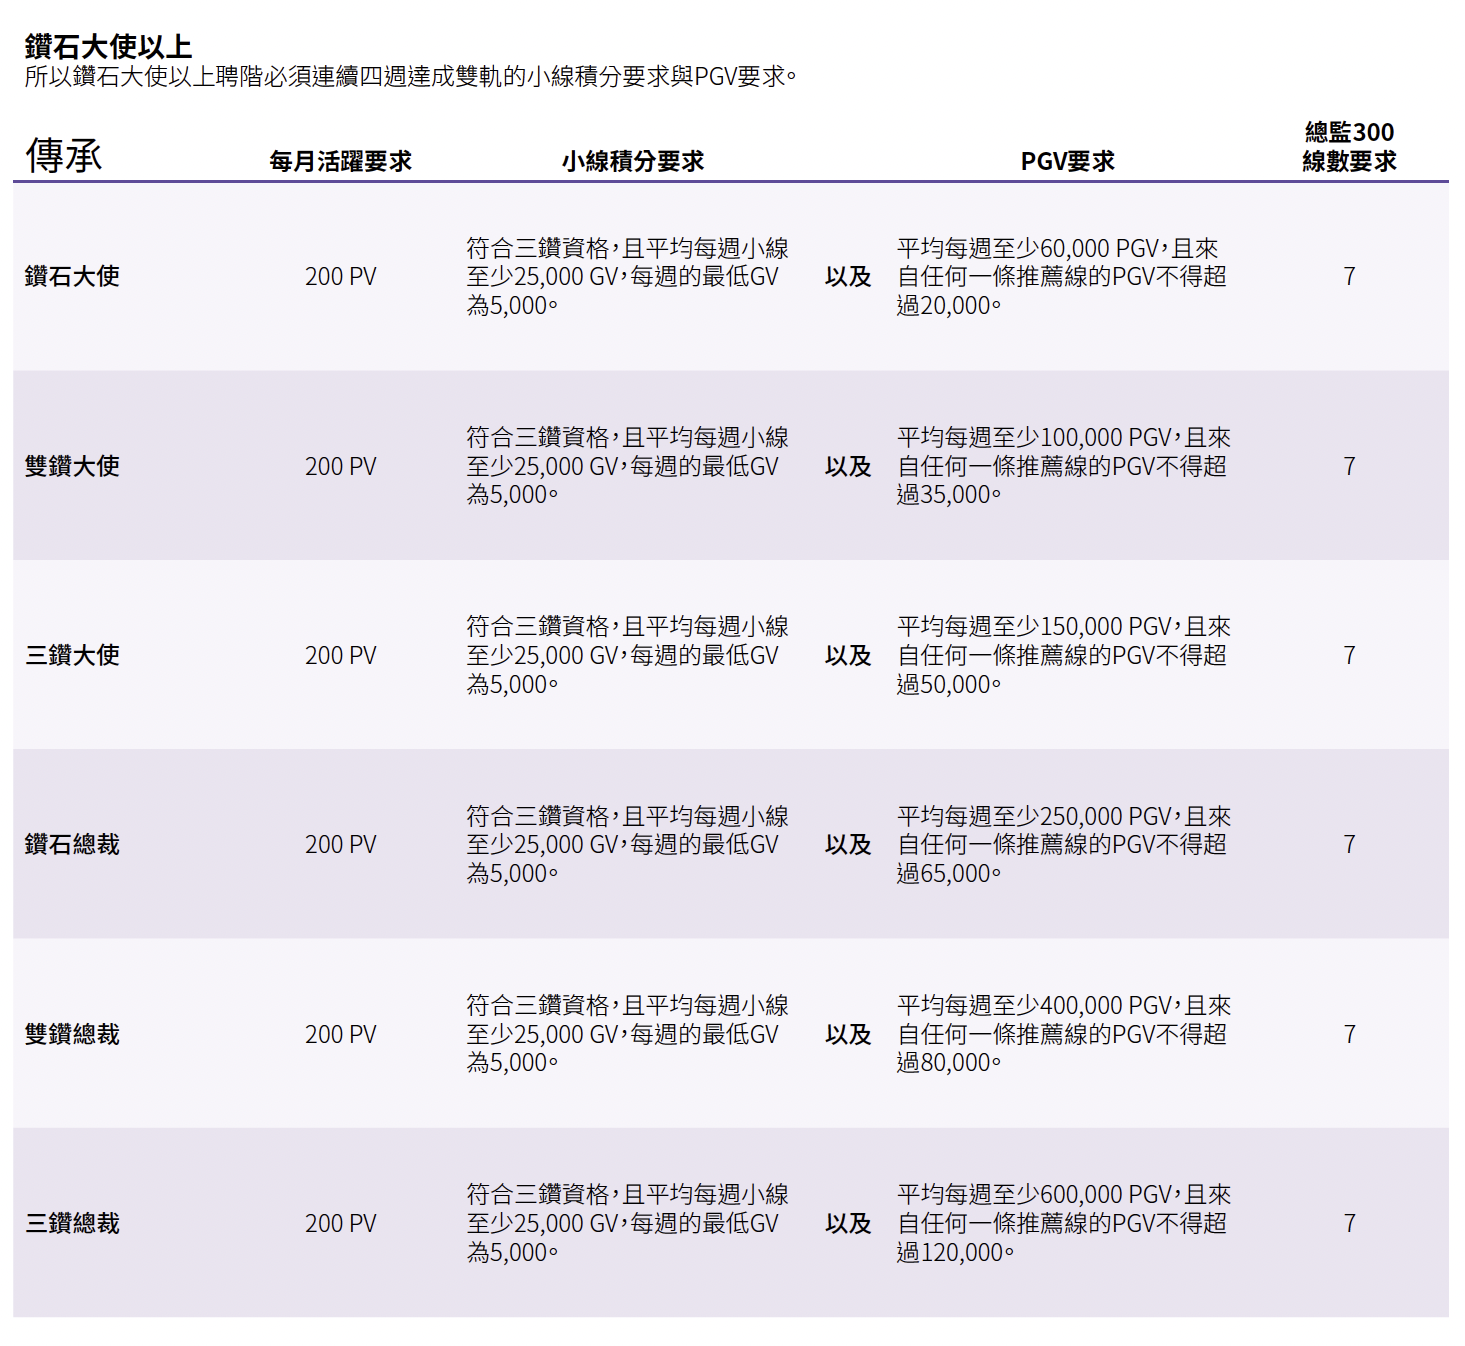Click the 三鑽總裁 row label
The height and width of the screenshot is (1346, 1465).
click(72, 1223)
